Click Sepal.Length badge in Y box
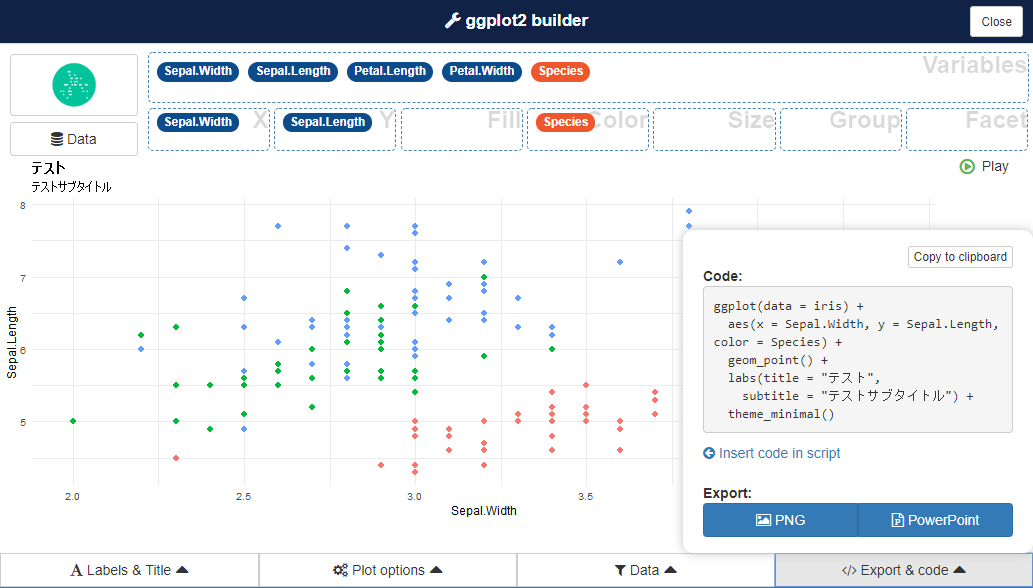 tap(327, 122)
